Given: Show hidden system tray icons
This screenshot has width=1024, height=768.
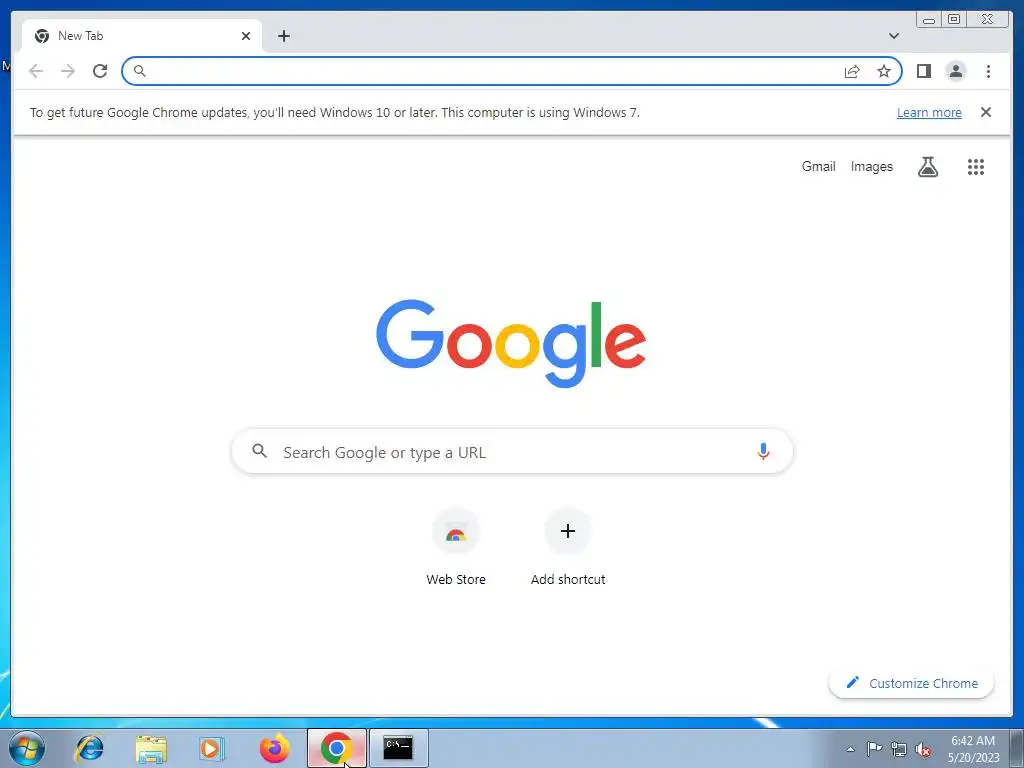Looking at the screenshot, I should [850, 749].
